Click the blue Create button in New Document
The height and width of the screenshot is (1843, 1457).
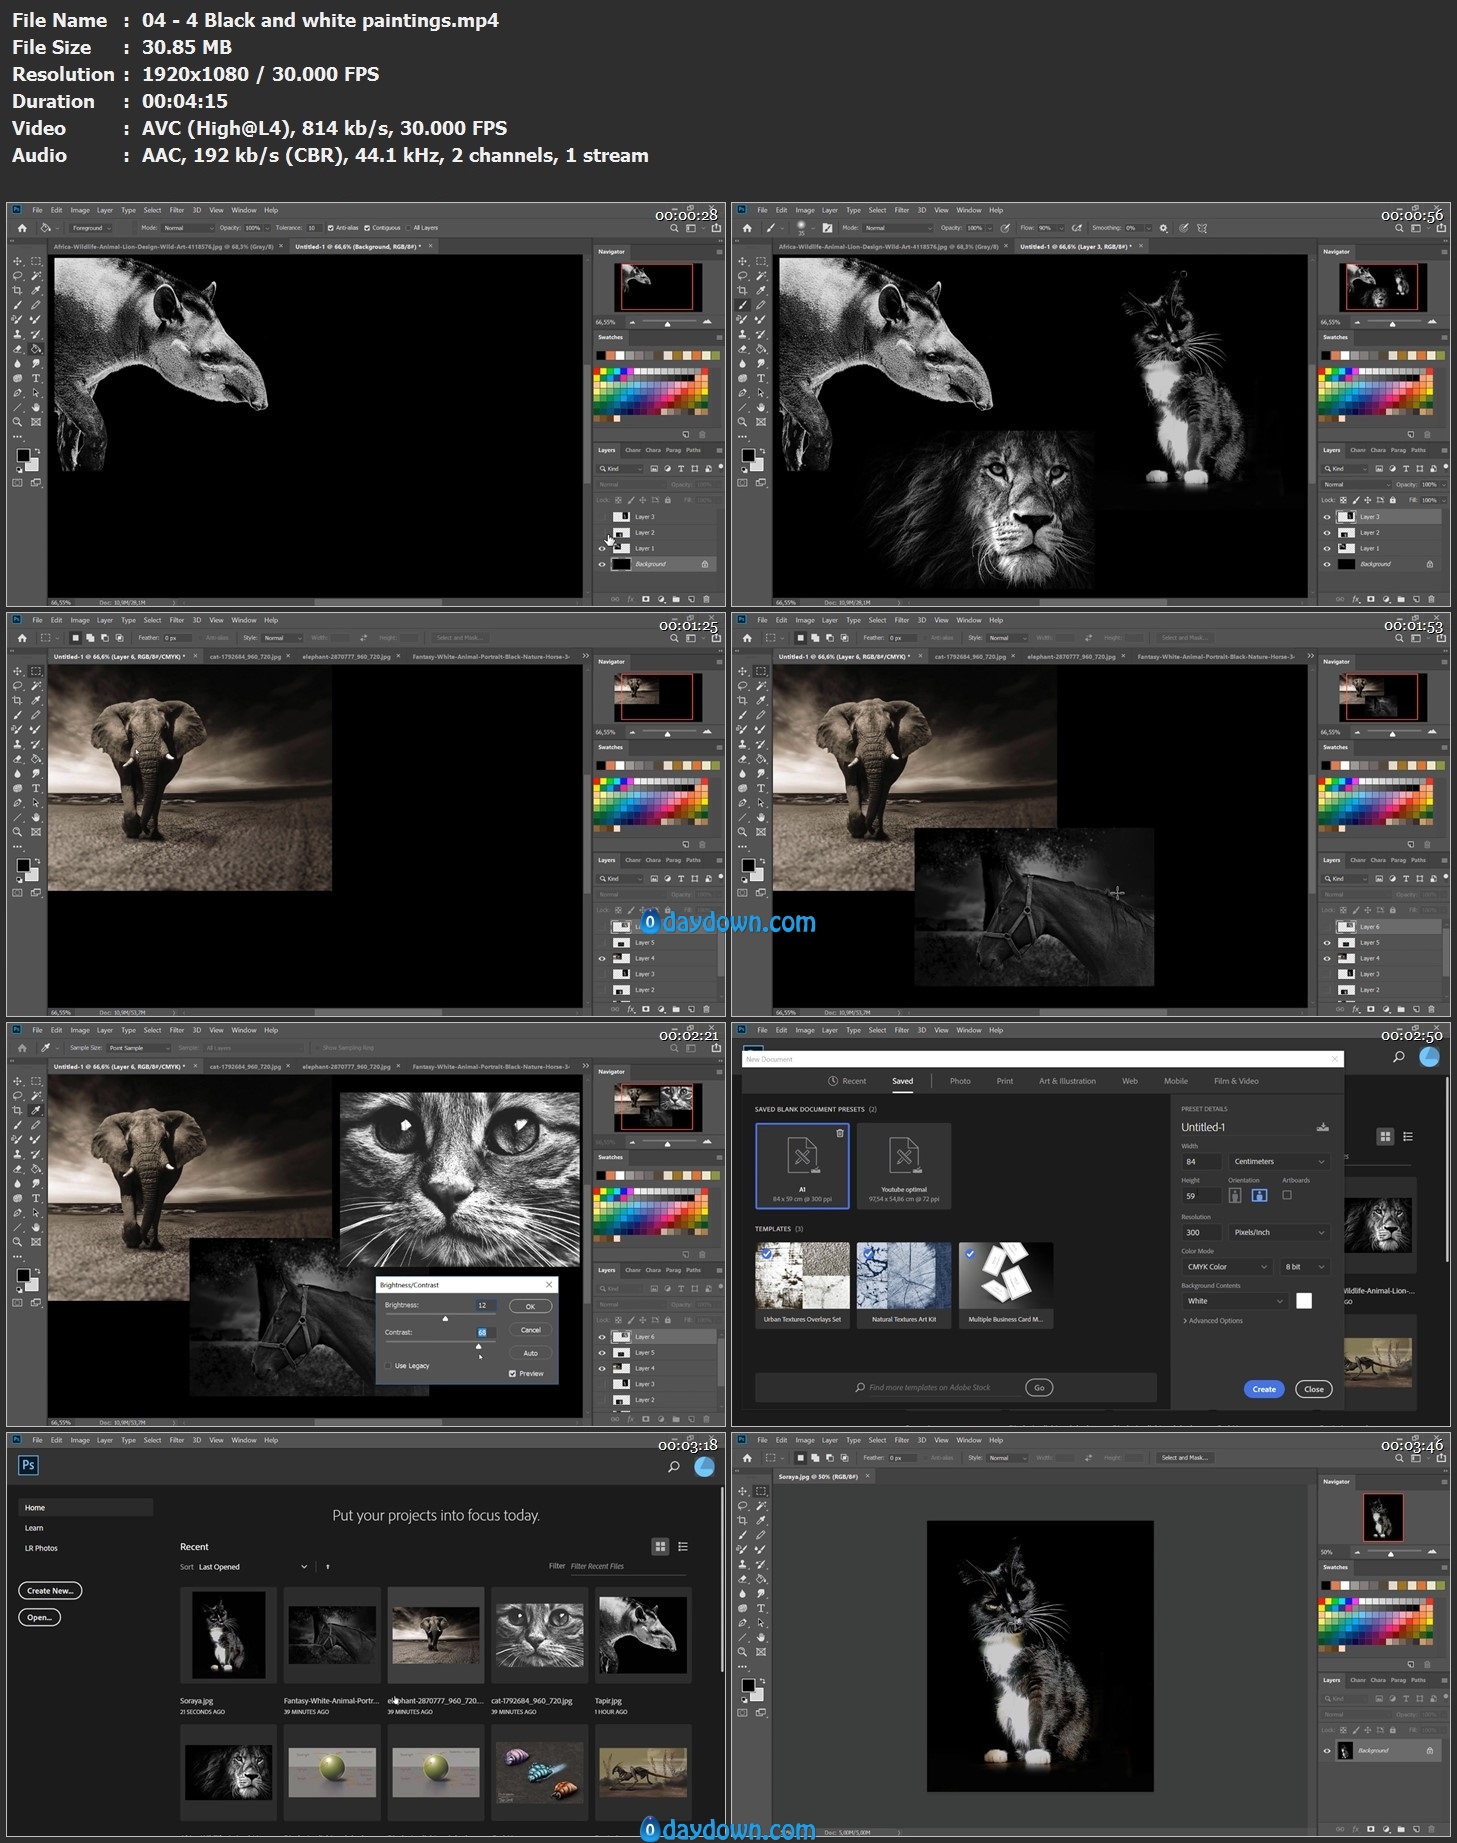(1264, 1389)
